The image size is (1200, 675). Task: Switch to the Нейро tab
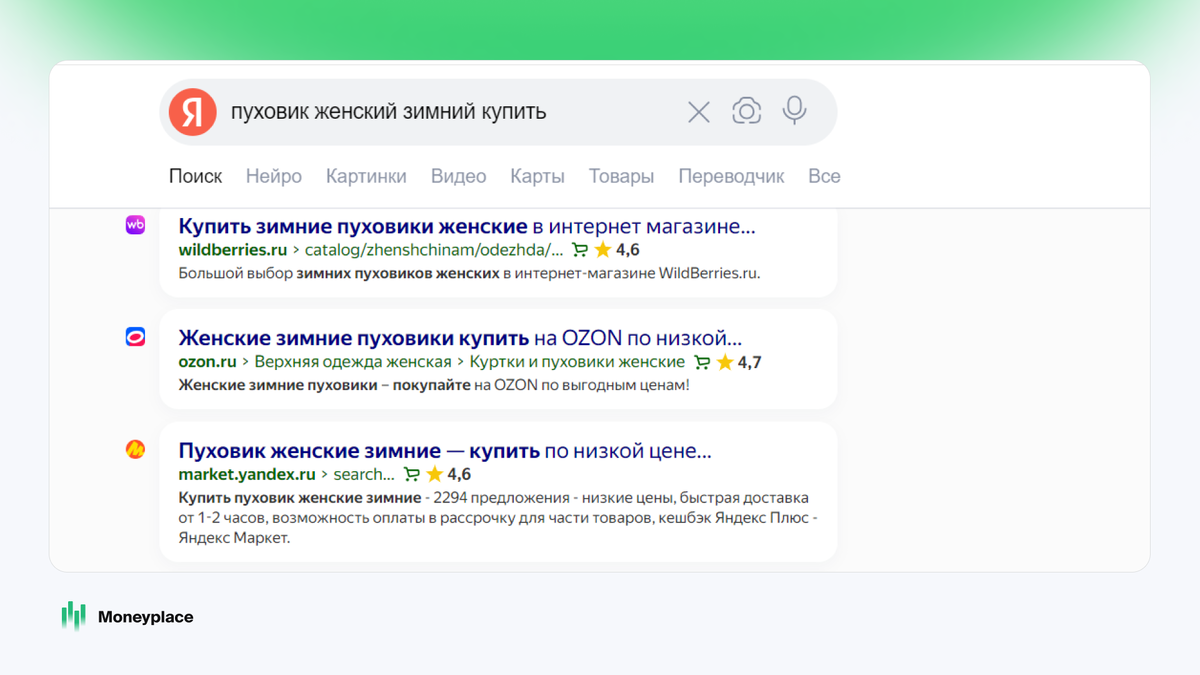pyautogui.click(x=274, y=176)
